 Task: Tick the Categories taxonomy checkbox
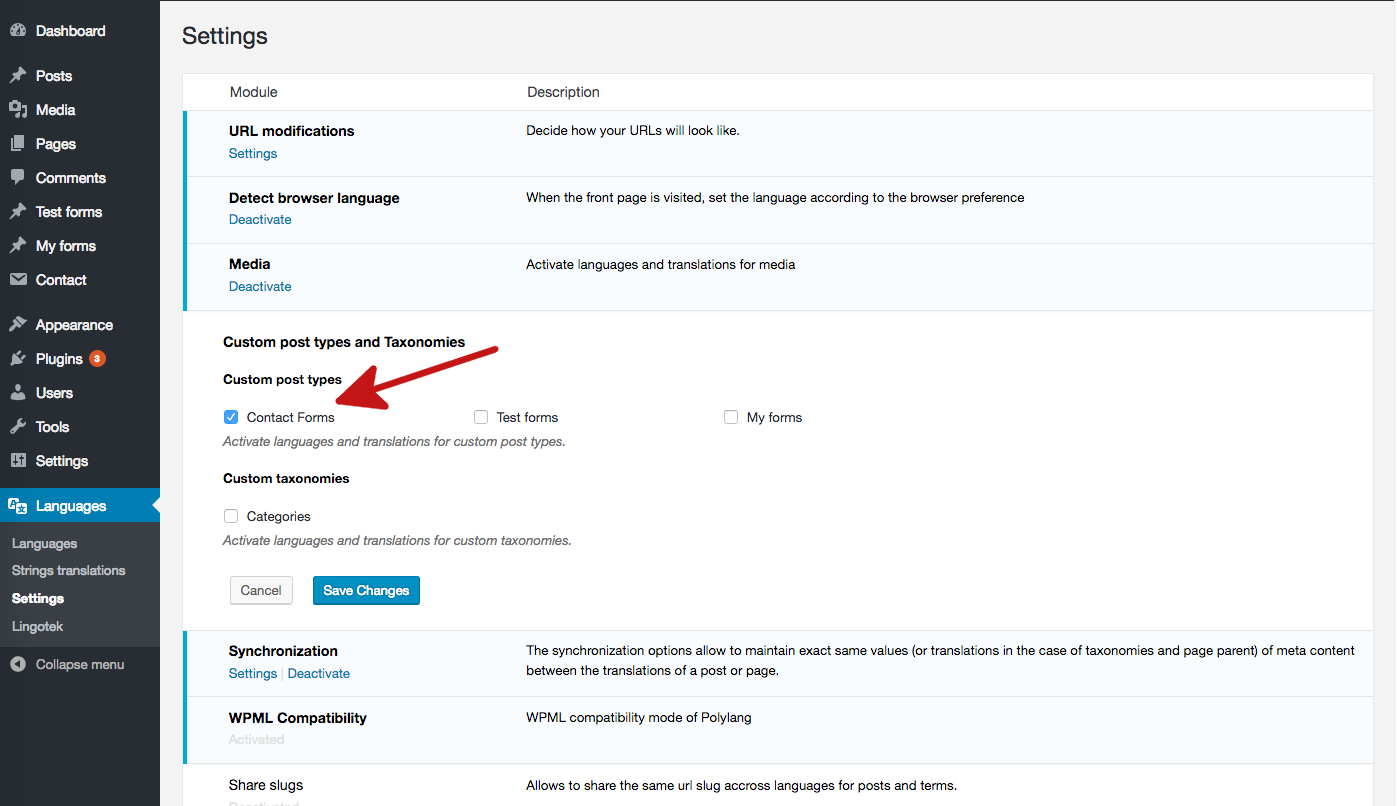click(231, 516)
